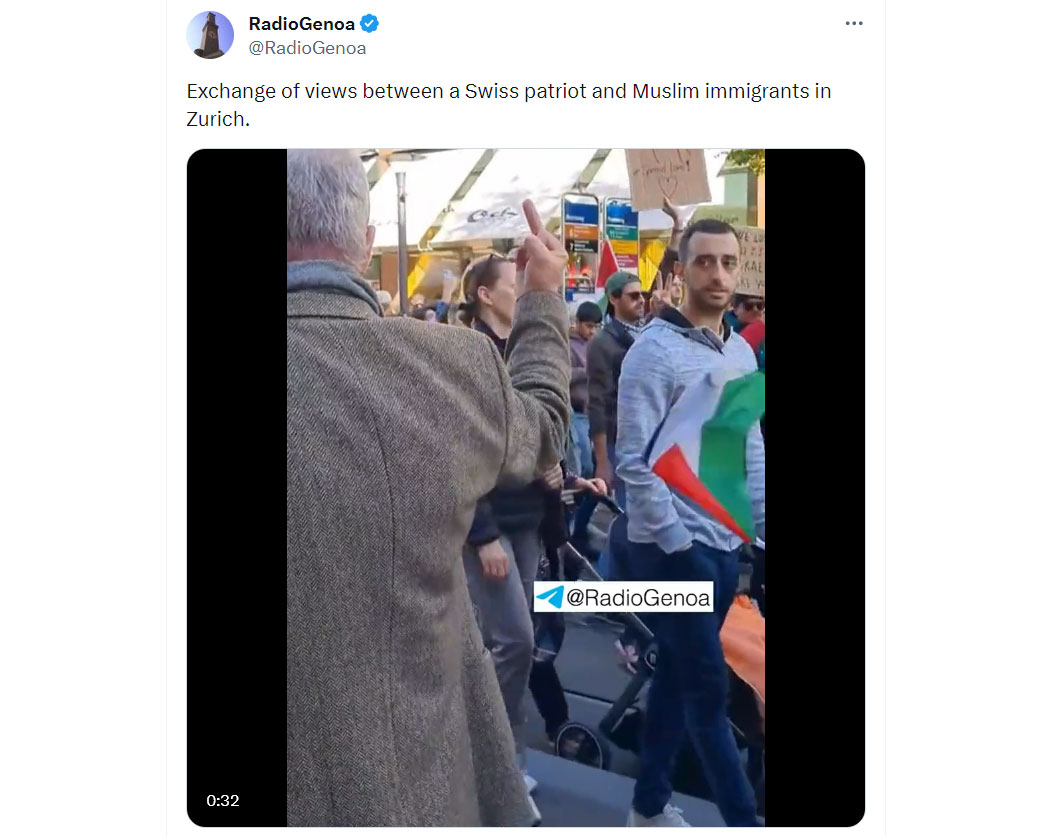Click the RadioGenoa display name
Screen dimensions: 1050x837
coord(301,23)
